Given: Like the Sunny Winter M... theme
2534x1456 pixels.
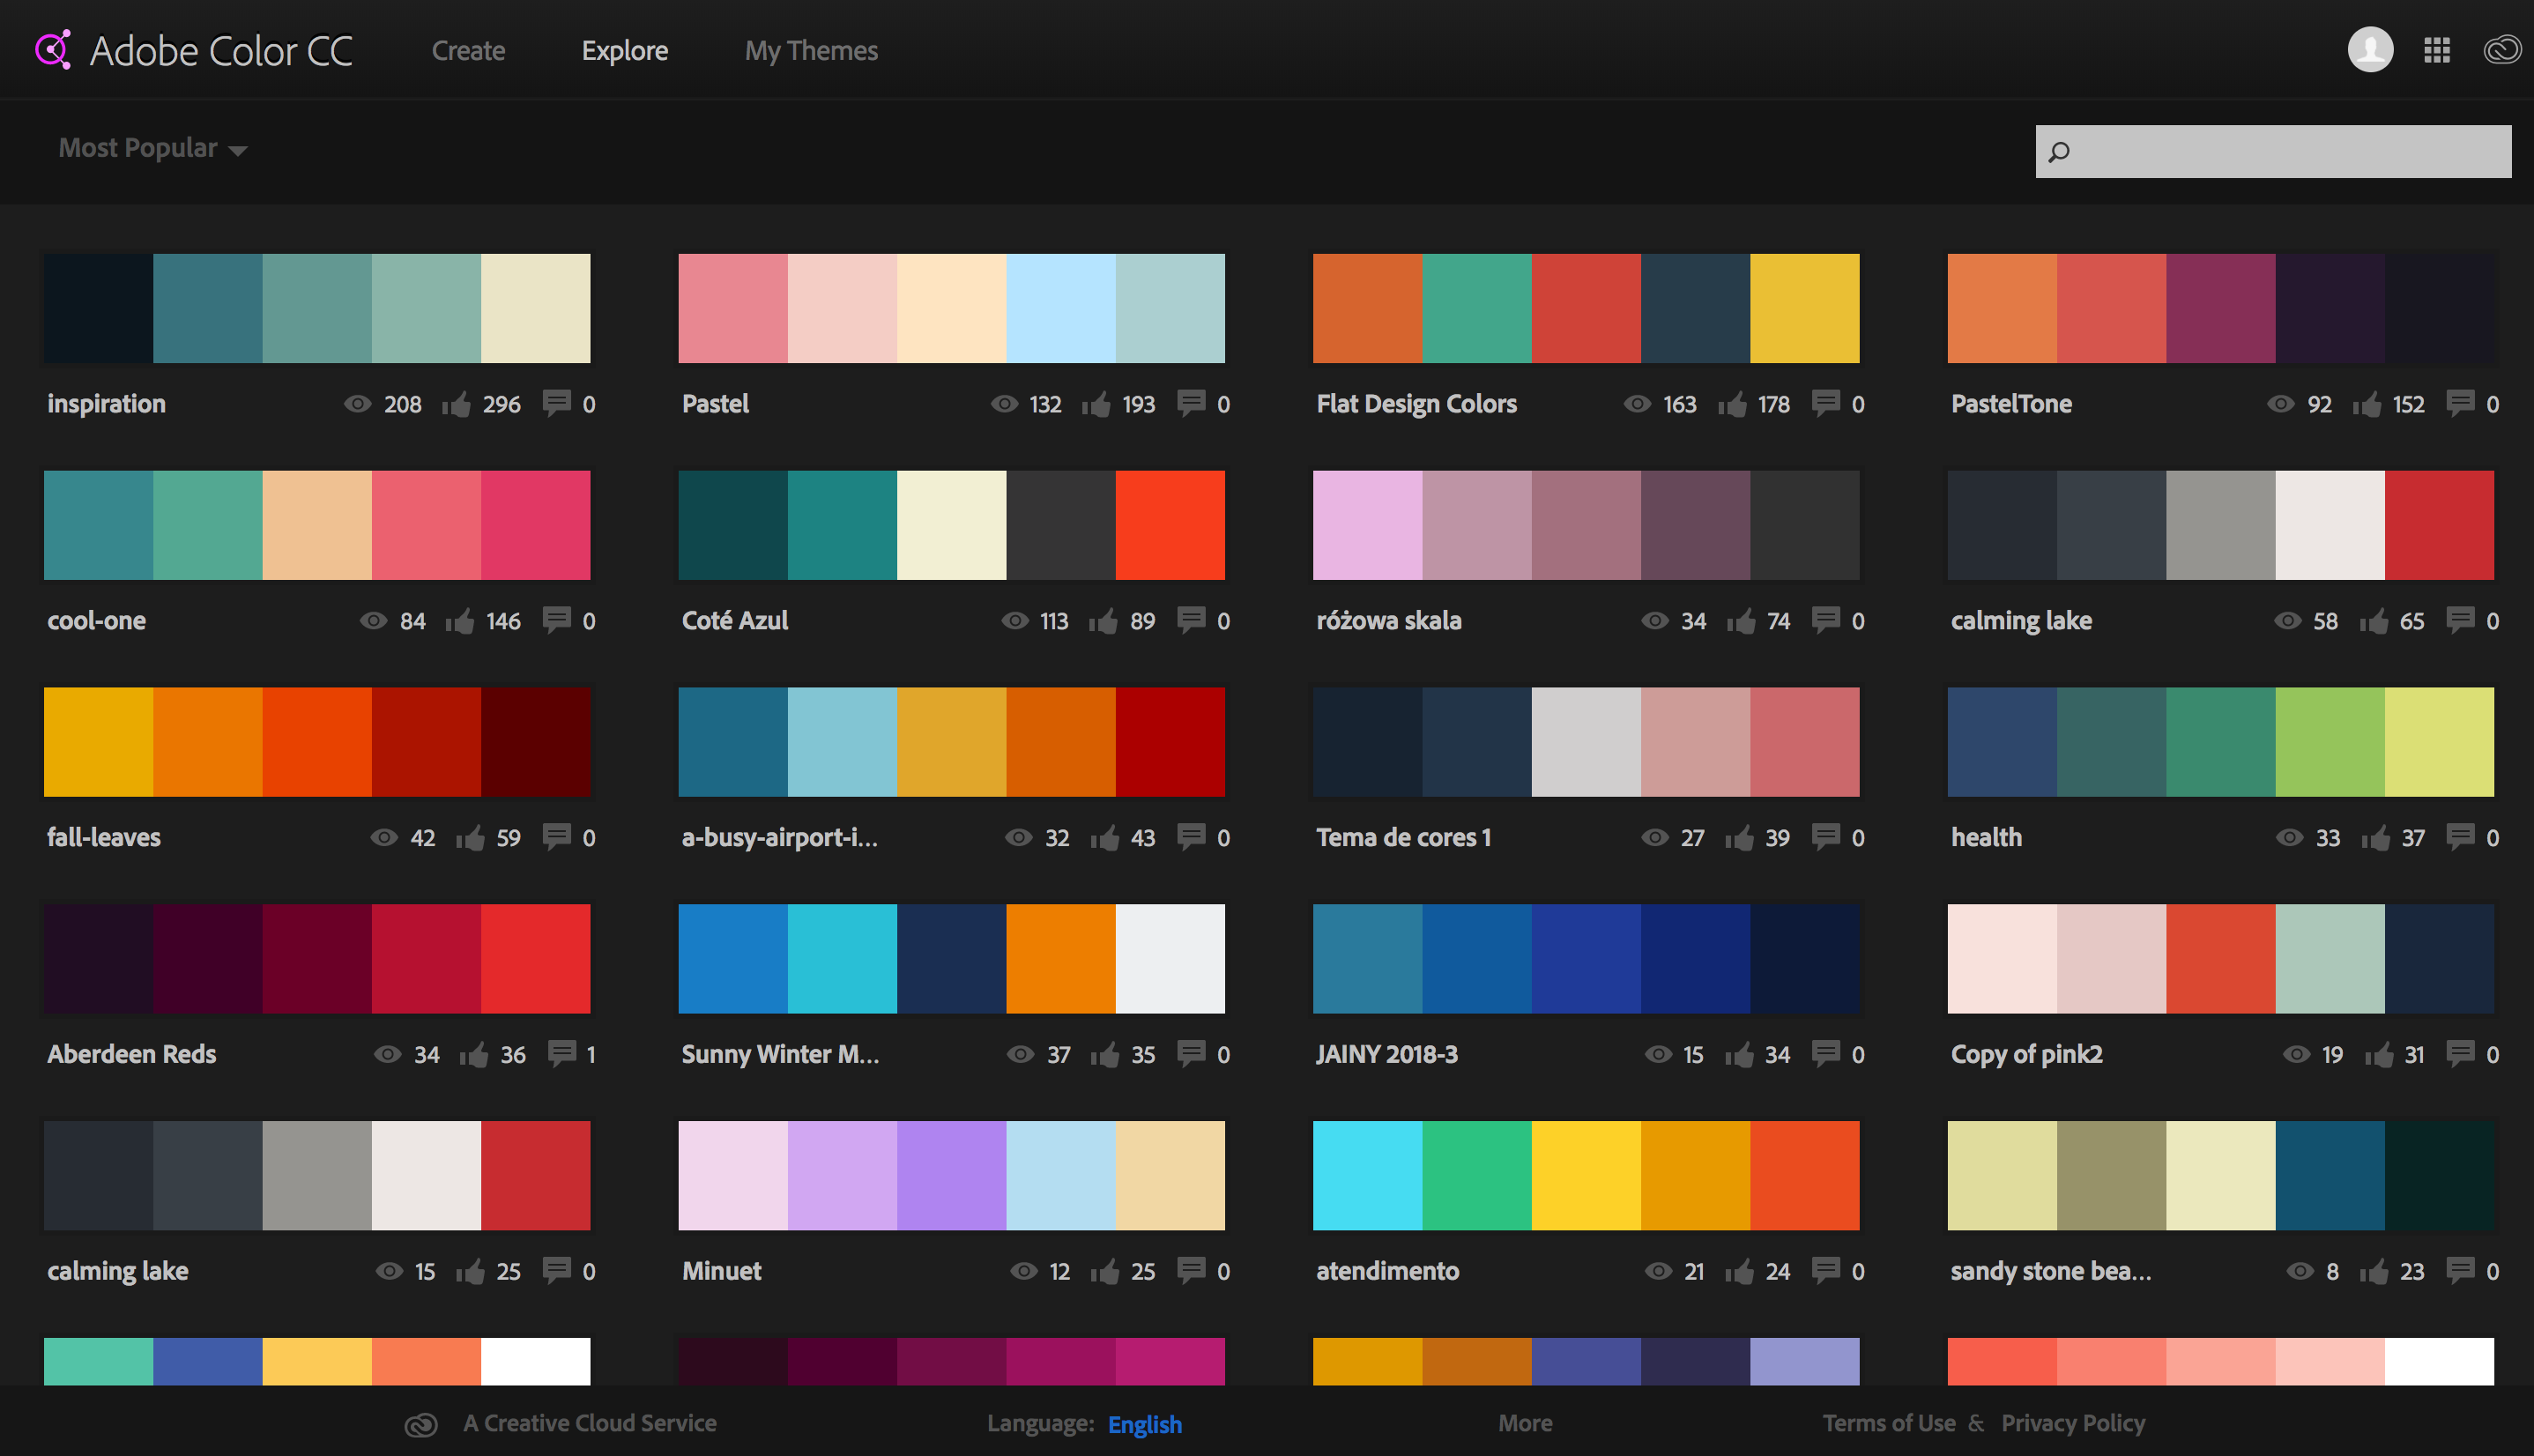Looking at the screenshot, I should (x=1105, y=1053).
